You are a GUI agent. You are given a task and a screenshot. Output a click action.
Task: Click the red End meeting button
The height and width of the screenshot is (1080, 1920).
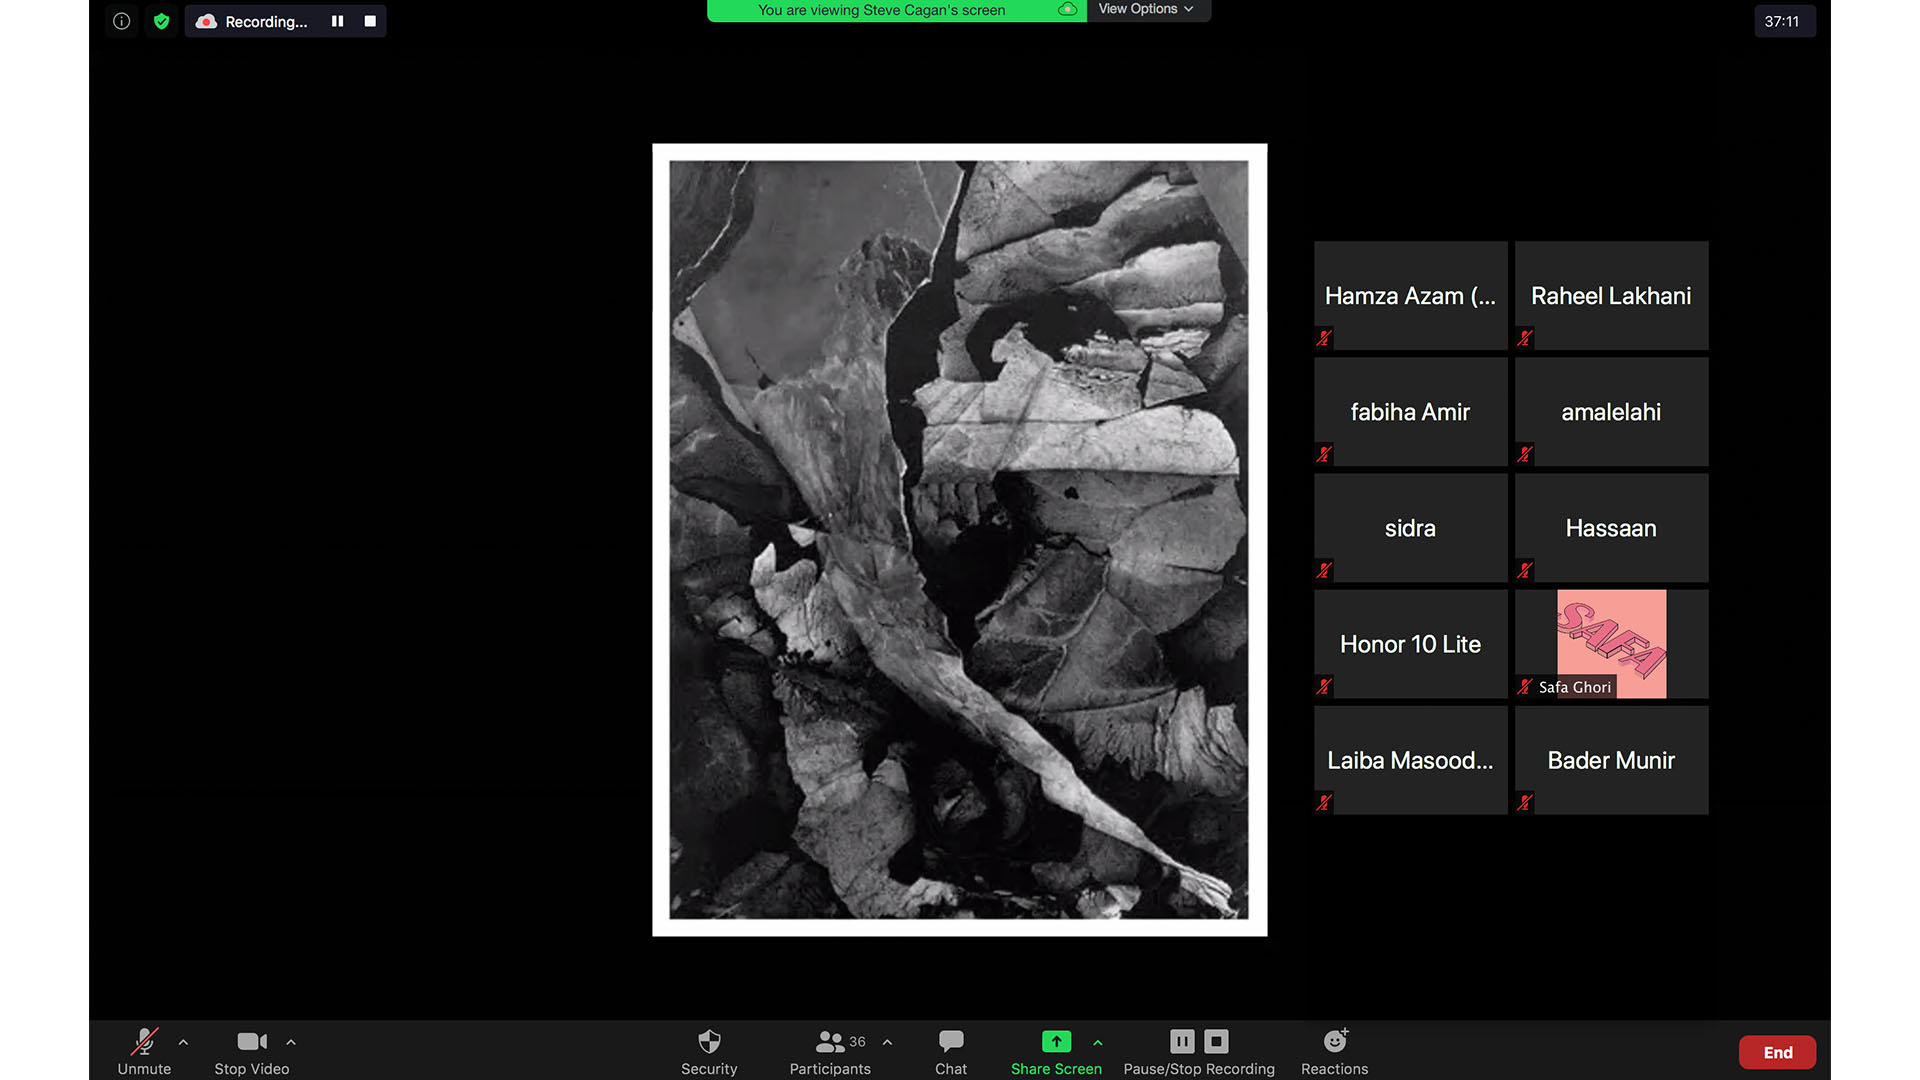coord(1777,1052)
